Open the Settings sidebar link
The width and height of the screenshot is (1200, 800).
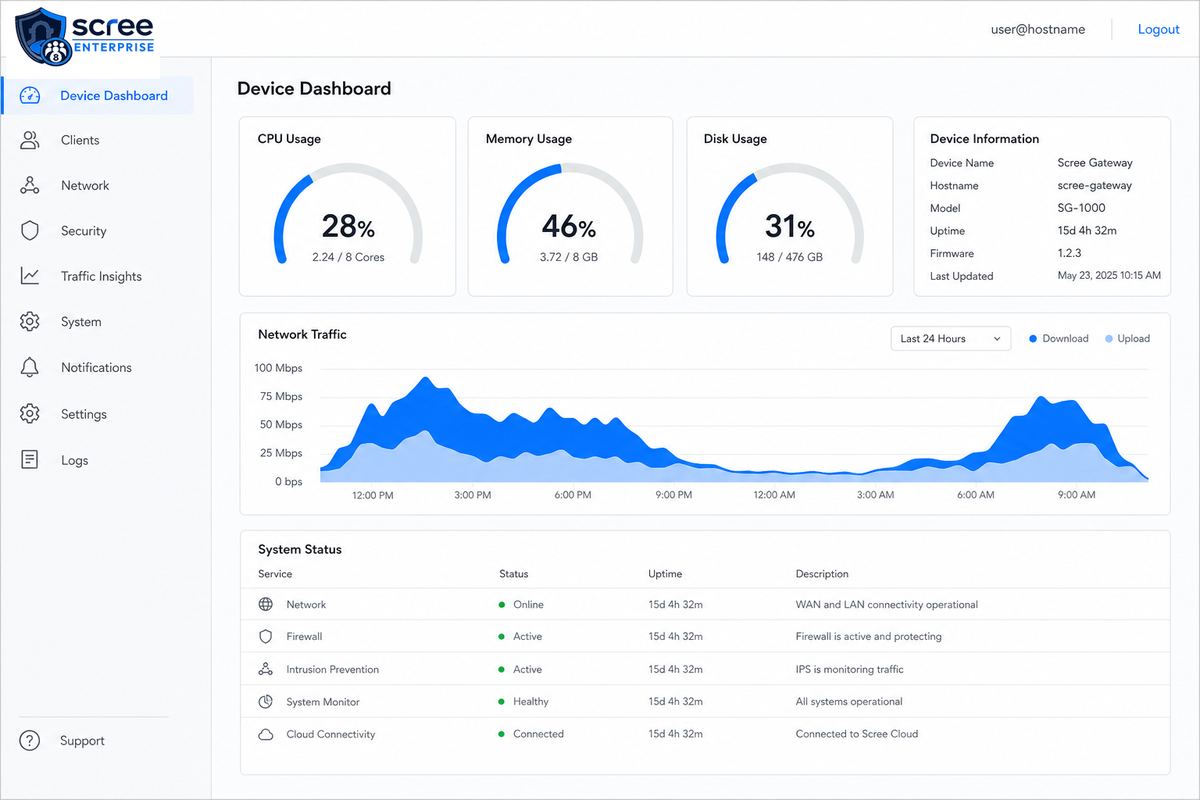point(84,414)
